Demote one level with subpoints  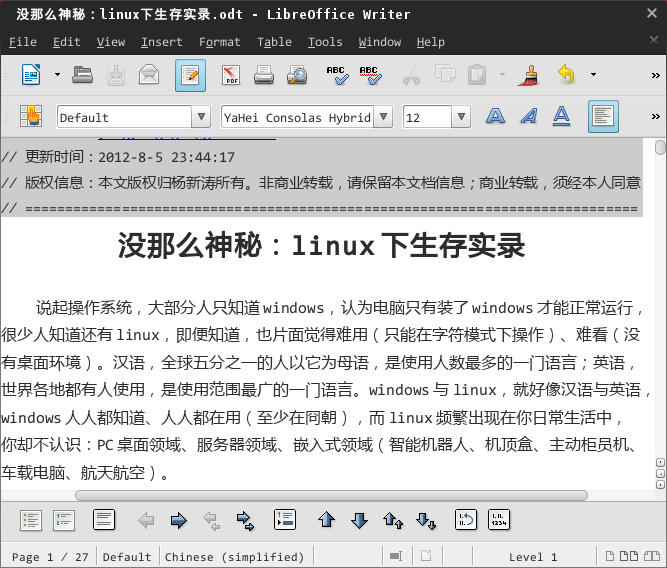[x=245, y=520]
